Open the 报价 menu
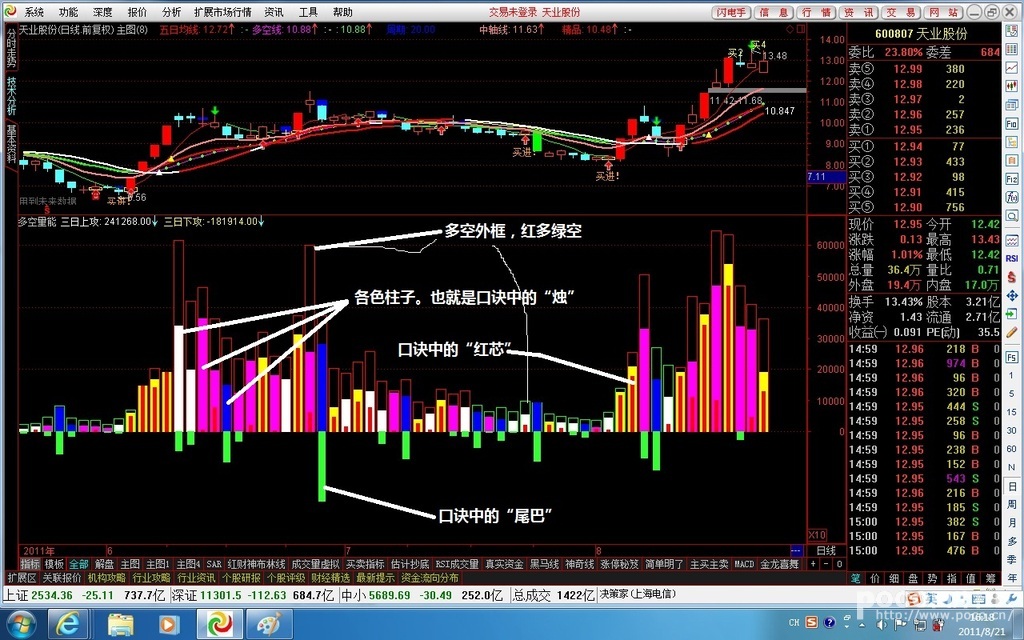 click(x=137, y=12)
